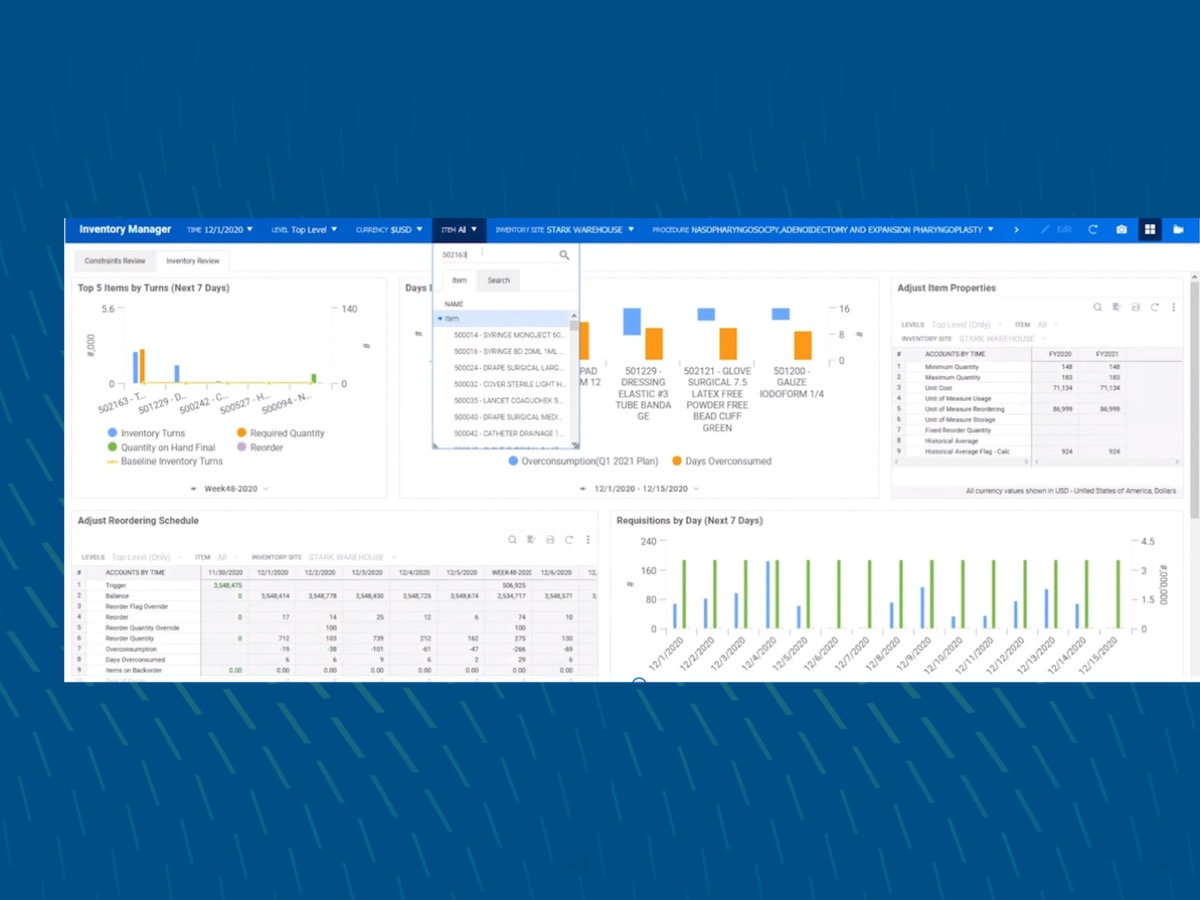Click the magnifier icon in Adjust Reordering Schedule

point(512,539)
